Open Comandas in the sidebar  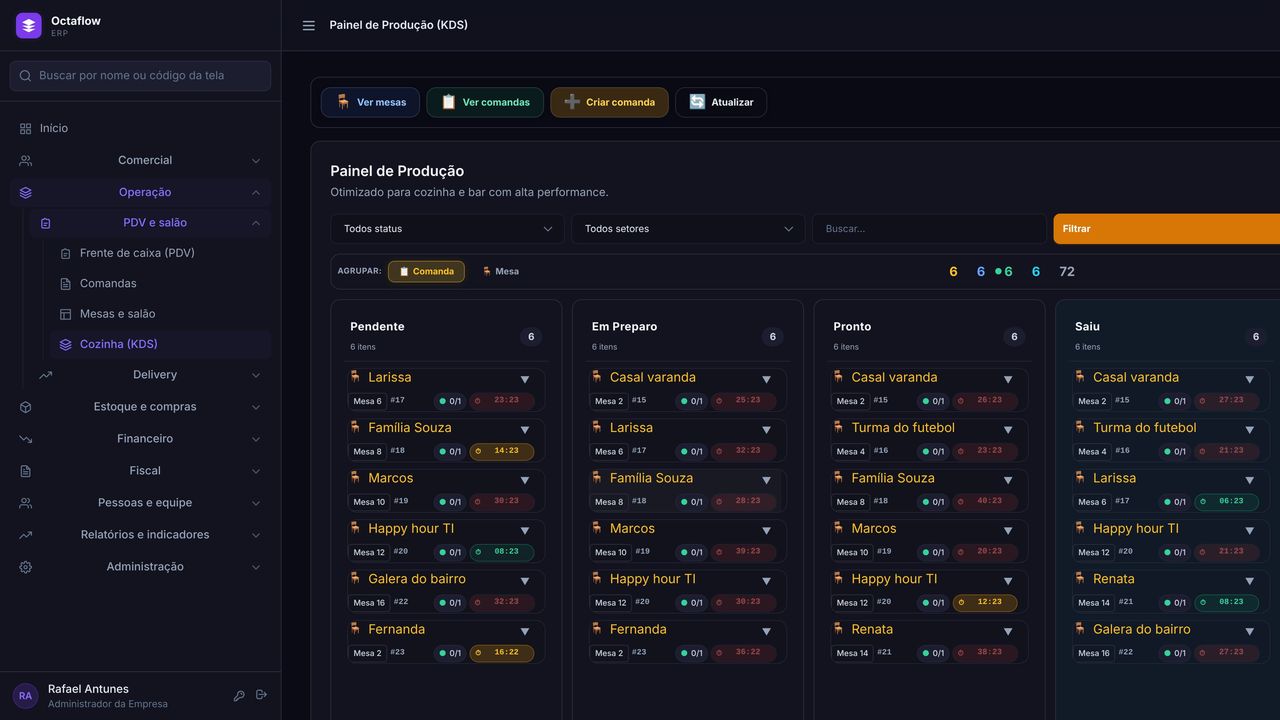click(160, 284)
